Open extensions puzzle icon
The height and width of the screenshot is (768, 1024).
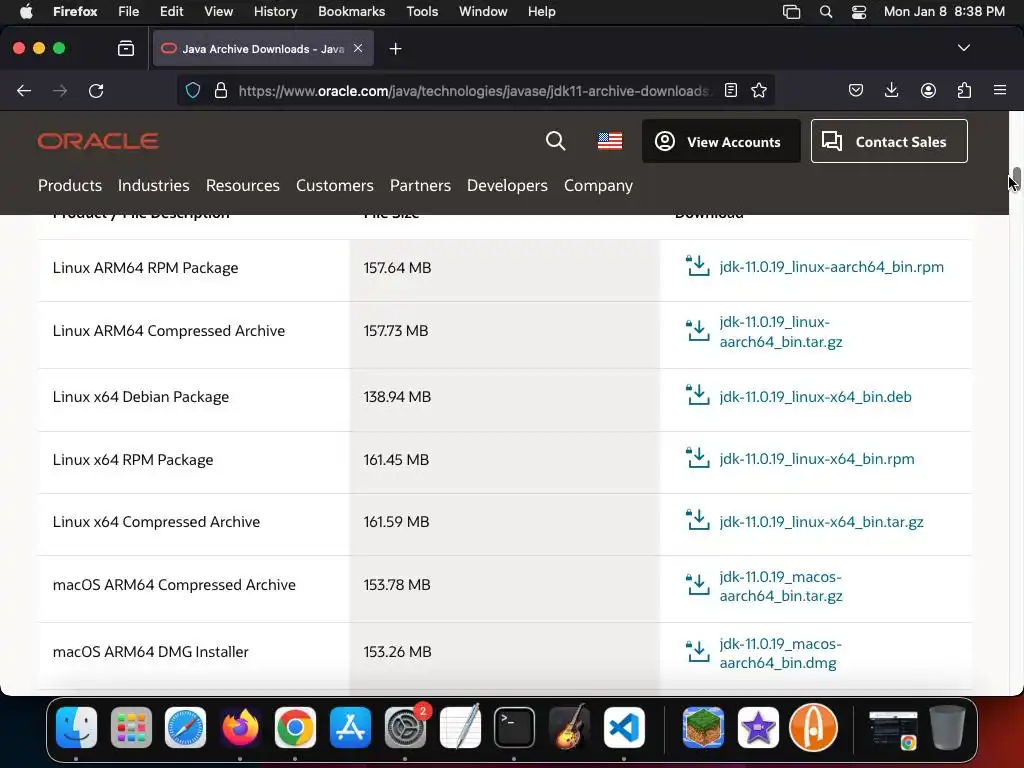pyautogui.click(x=964, y=90)
